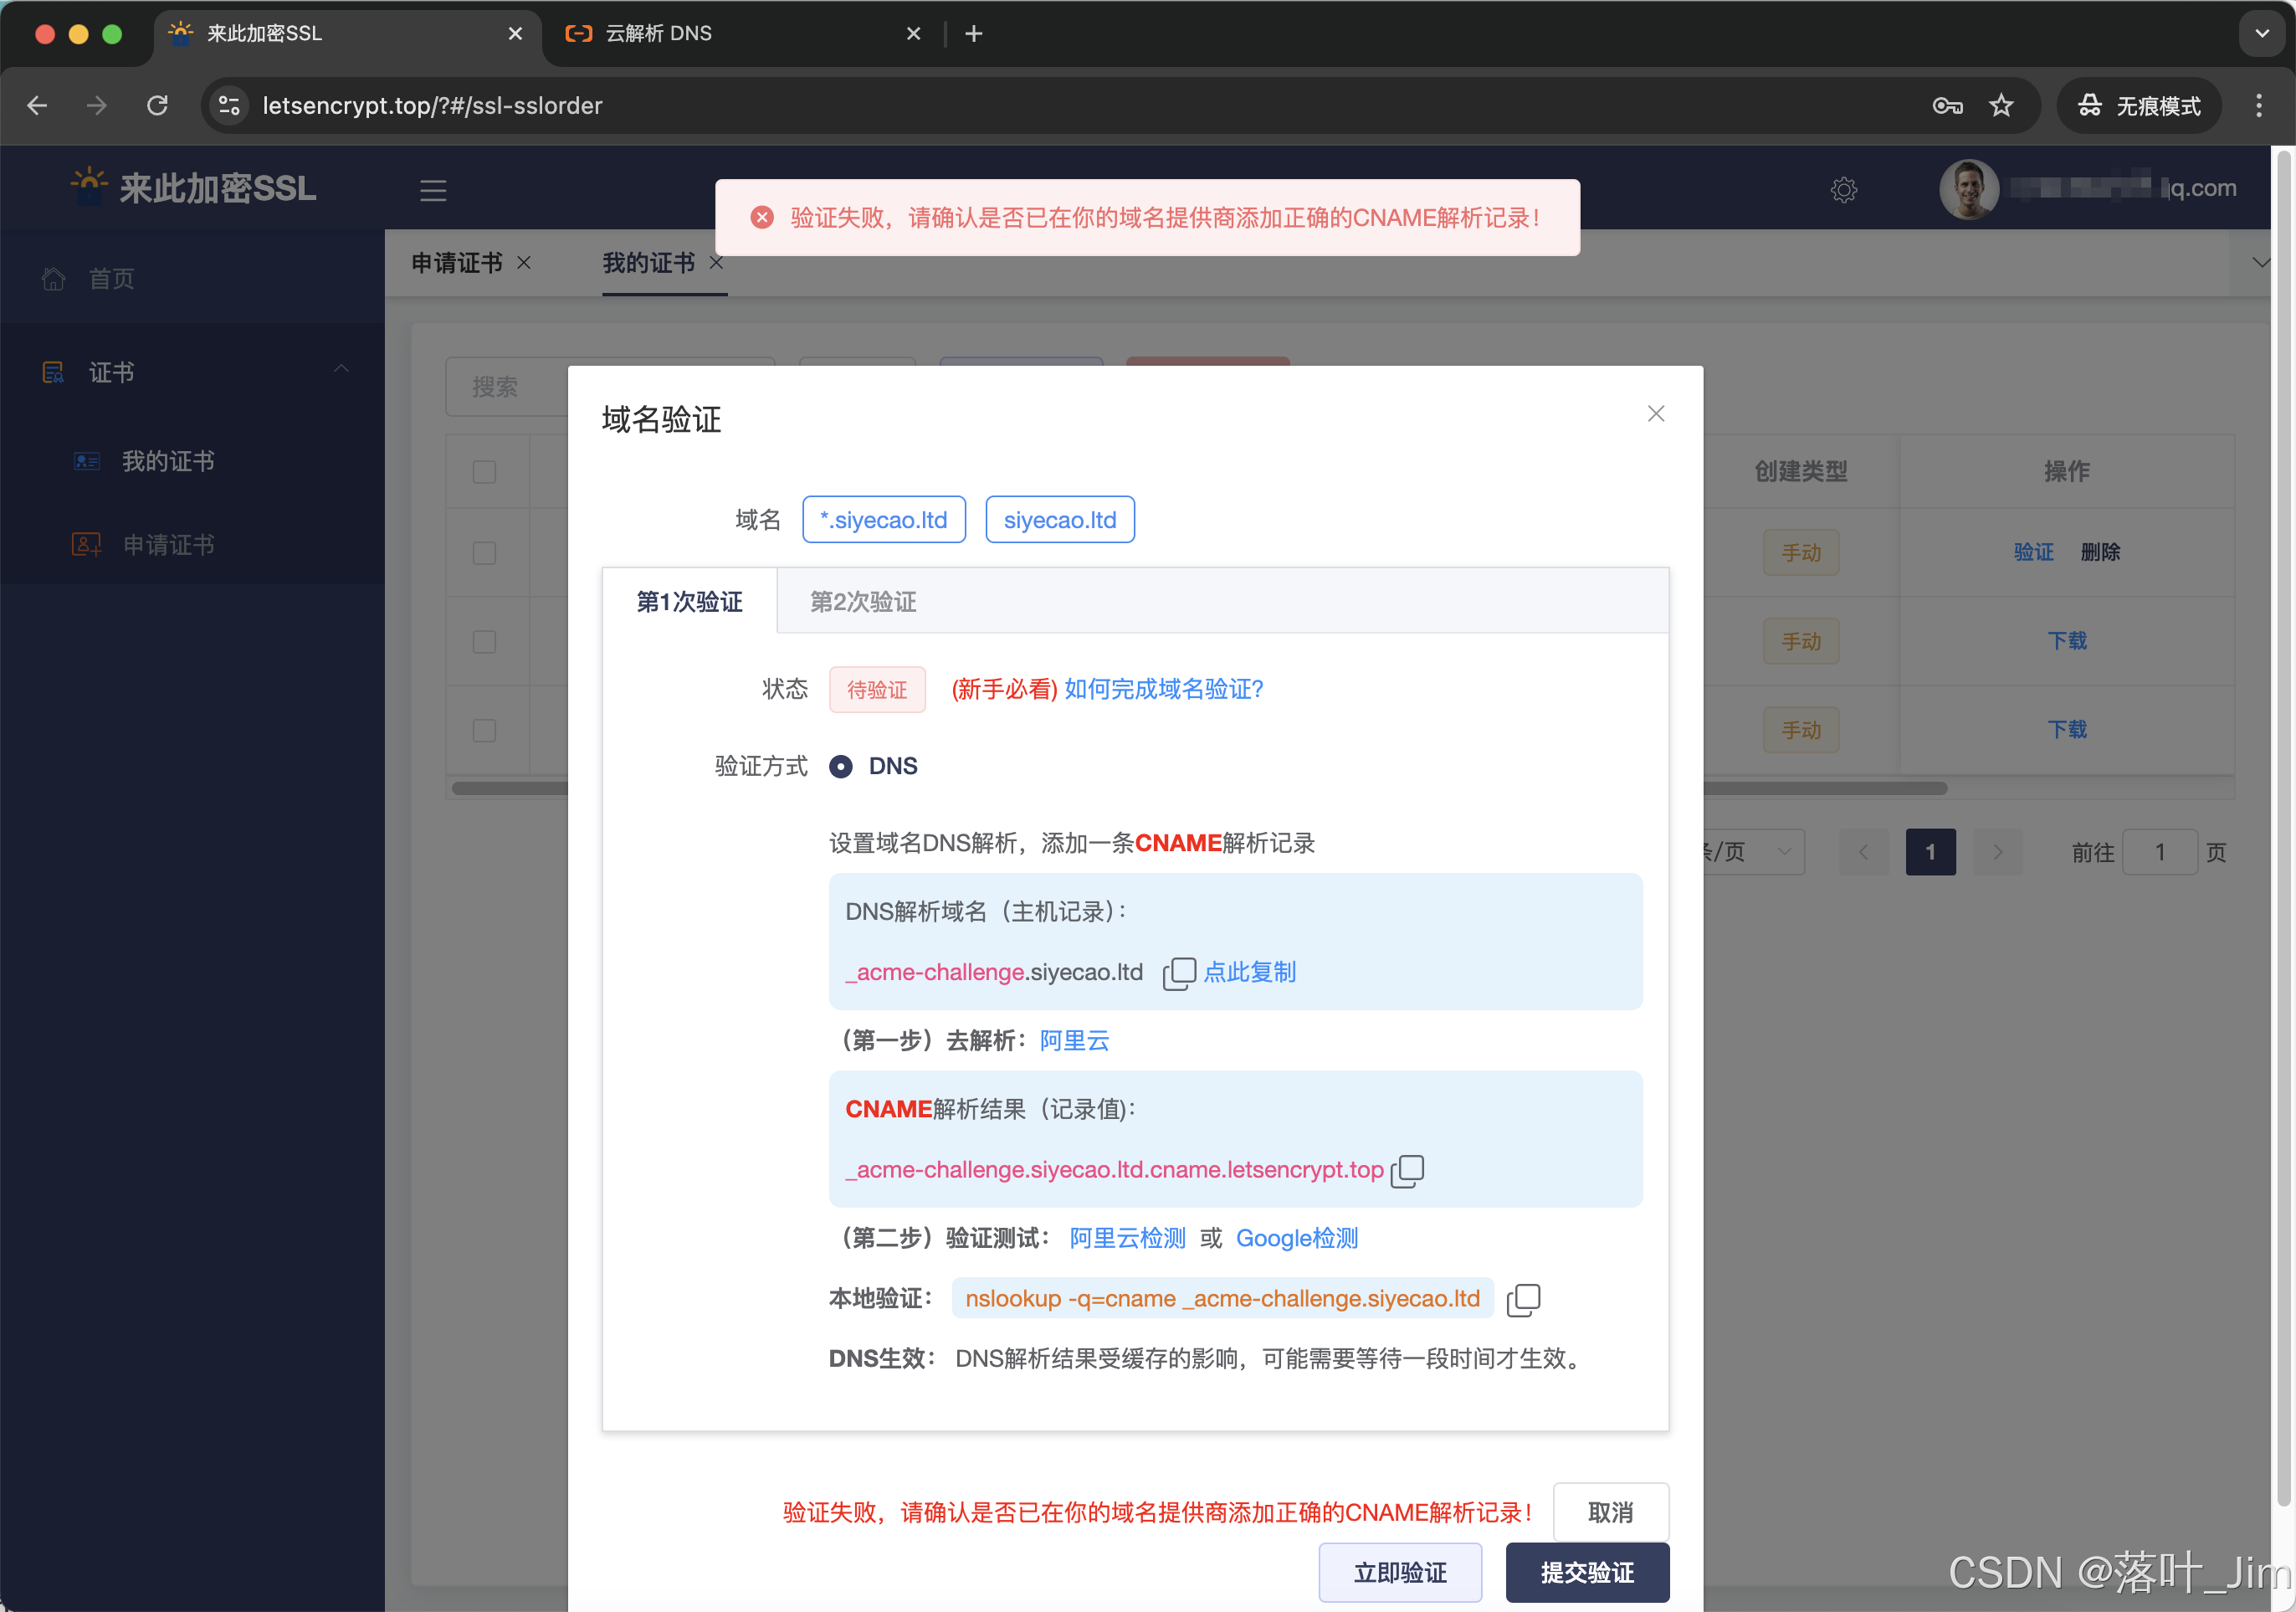Screen dimensions: 2296x1612
Task: Select the siyecao.ltd domain tag
Action: [1060, 520]
